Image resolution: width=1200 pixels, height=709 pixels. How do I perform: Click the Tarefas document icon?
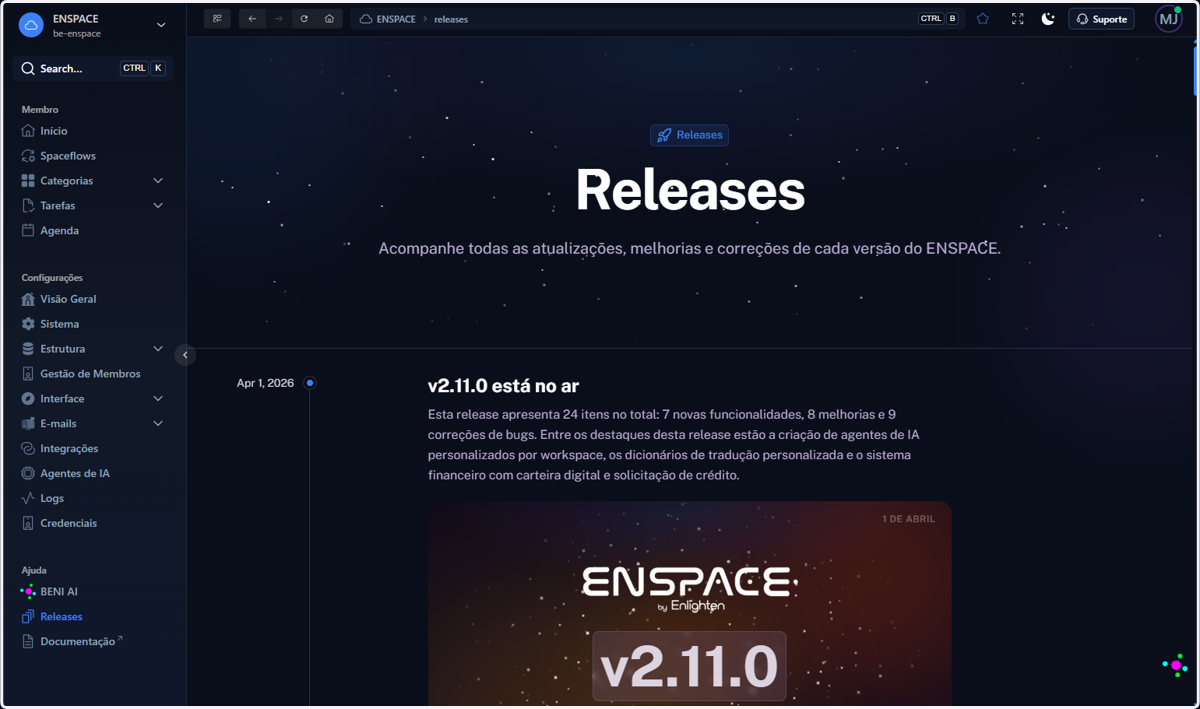click(x=28, y=206)
